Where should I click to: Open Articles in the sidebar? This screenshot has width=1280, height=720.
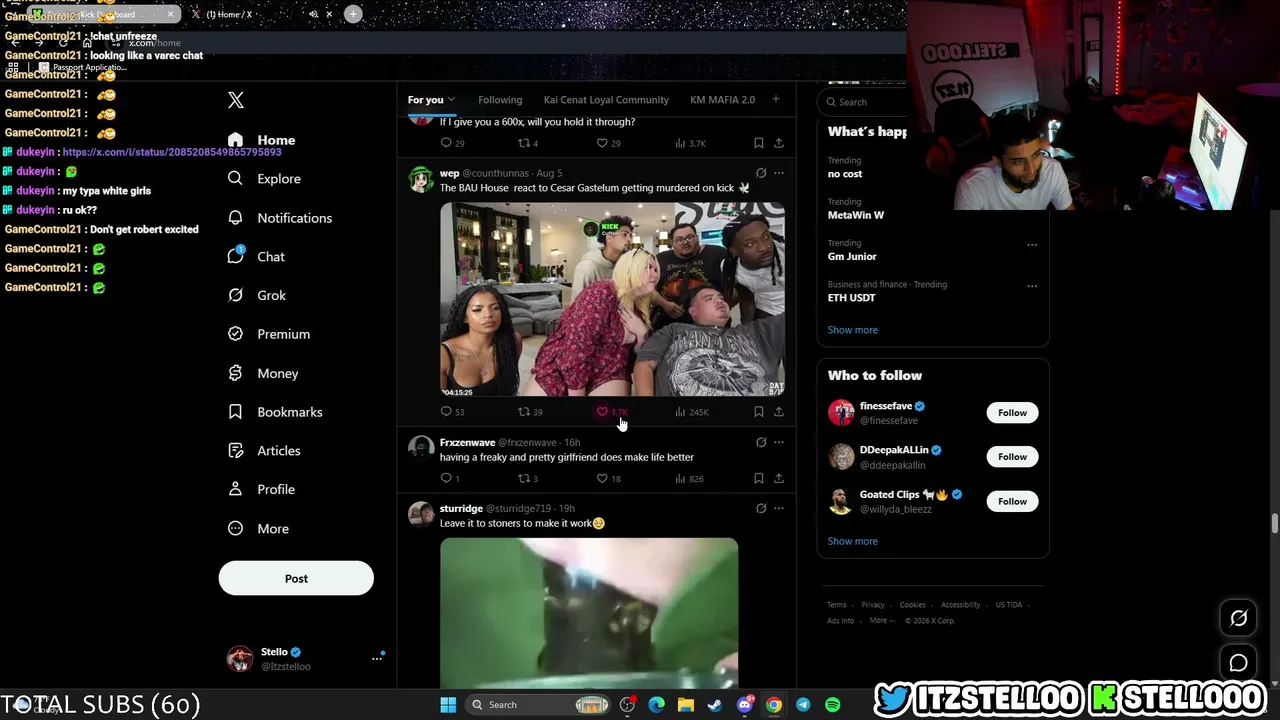coord(263,451)
